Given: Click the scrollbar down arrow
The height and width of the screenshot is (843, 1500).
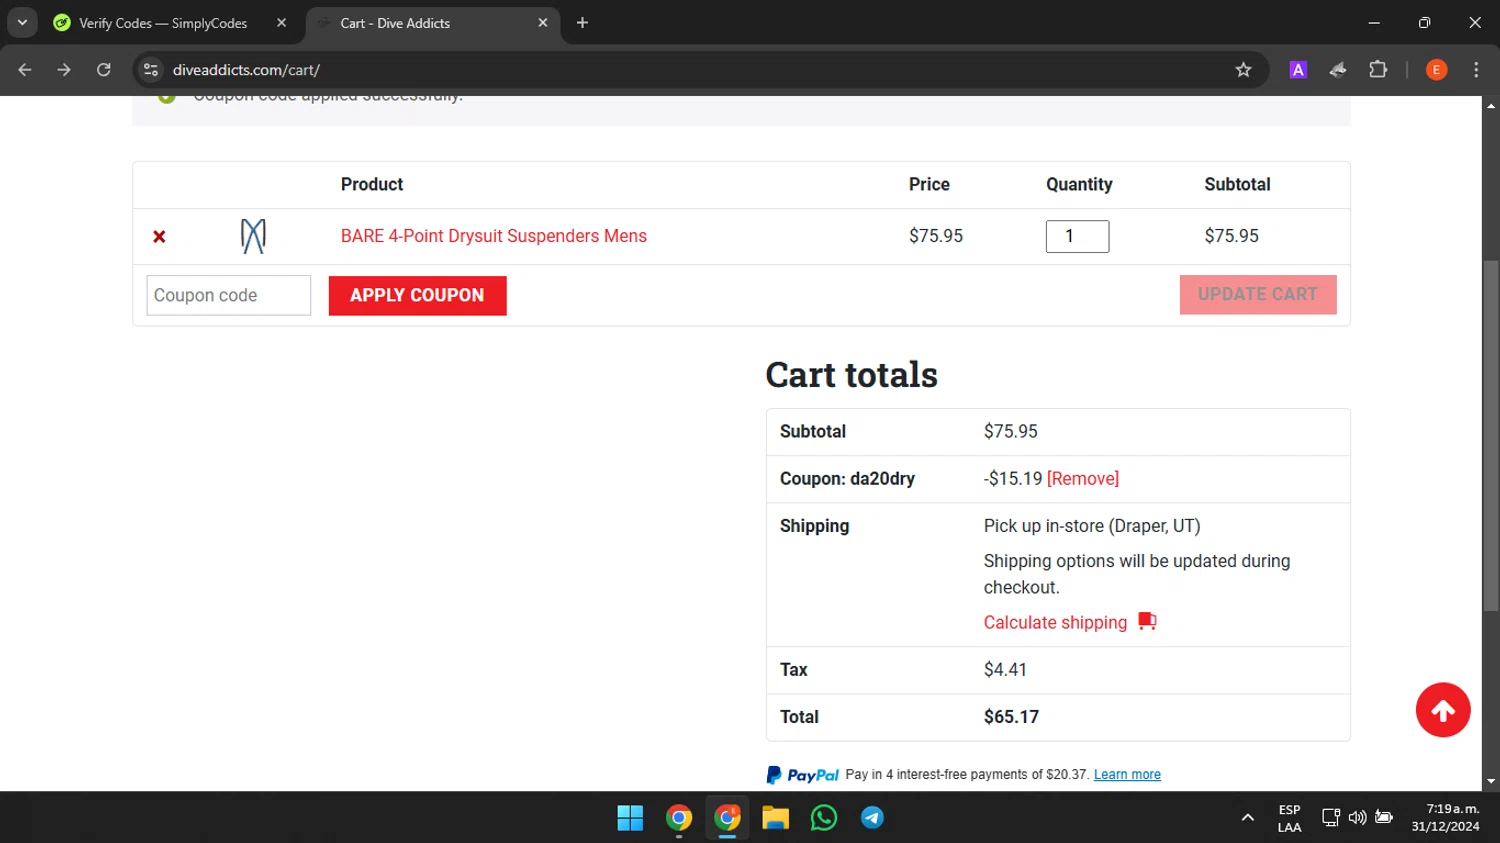Looking at the screenshot, I should point(1491,782).
